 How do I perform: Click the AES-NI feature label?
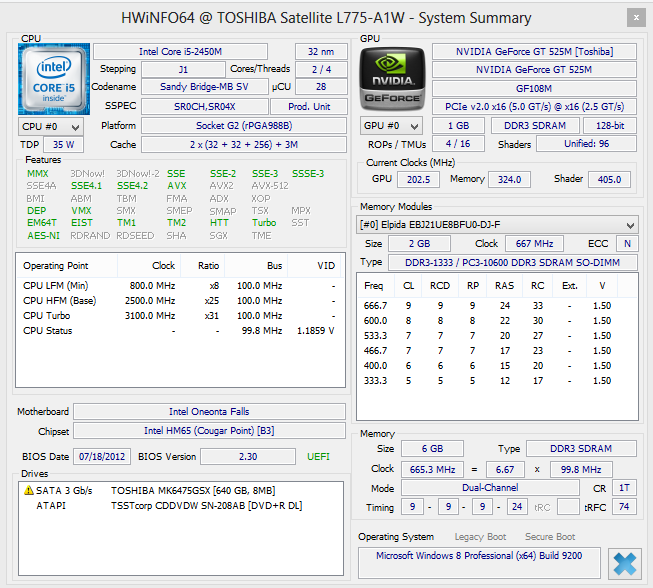tap(44, 236)
